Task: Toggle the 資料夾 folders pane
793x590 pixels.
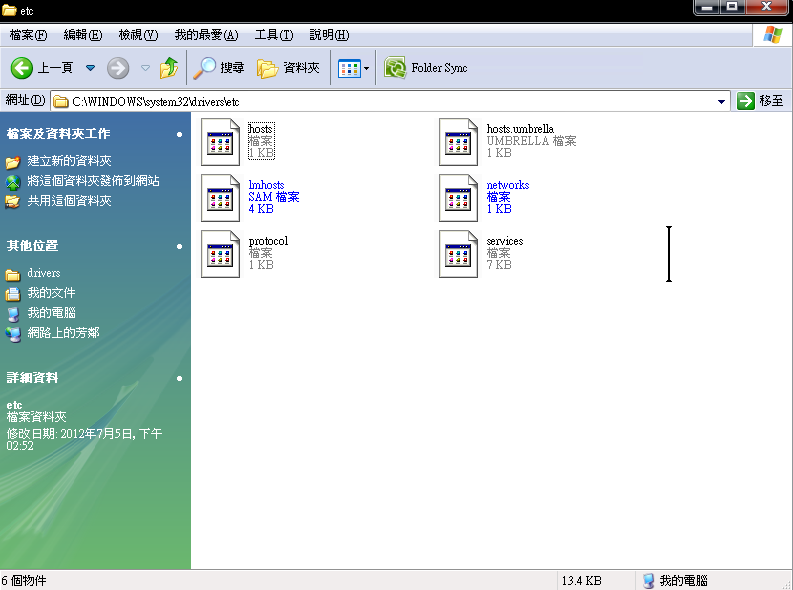Action: [288, 68]
